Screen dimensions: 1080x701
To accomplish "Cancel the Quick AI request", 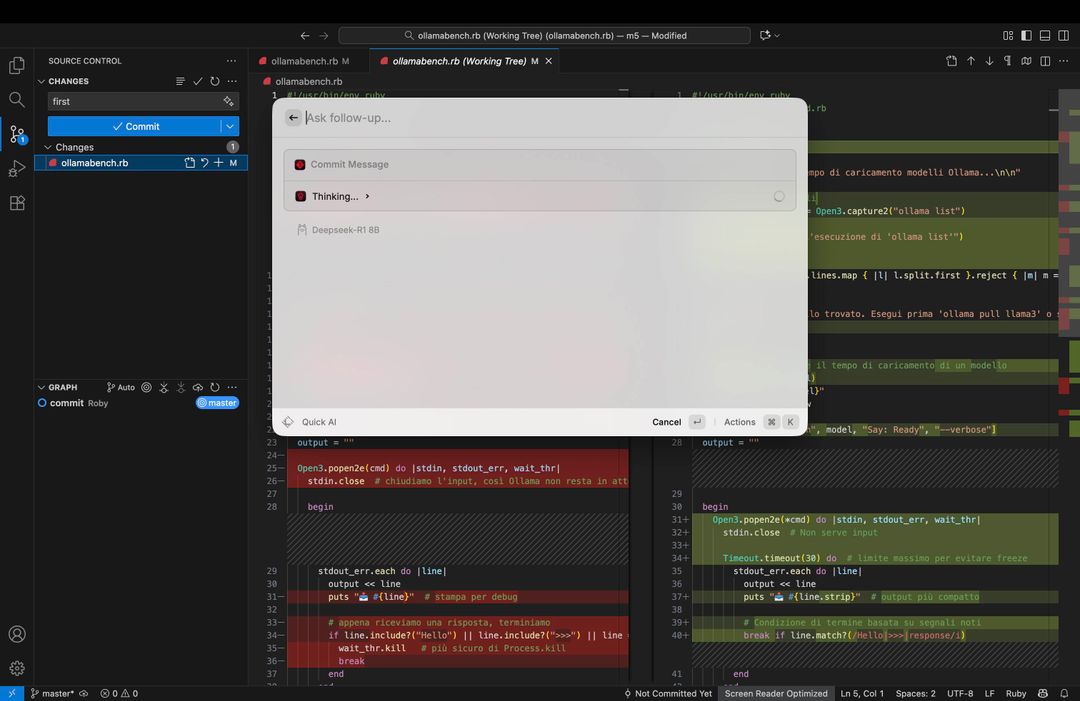I will pos(666,422).
